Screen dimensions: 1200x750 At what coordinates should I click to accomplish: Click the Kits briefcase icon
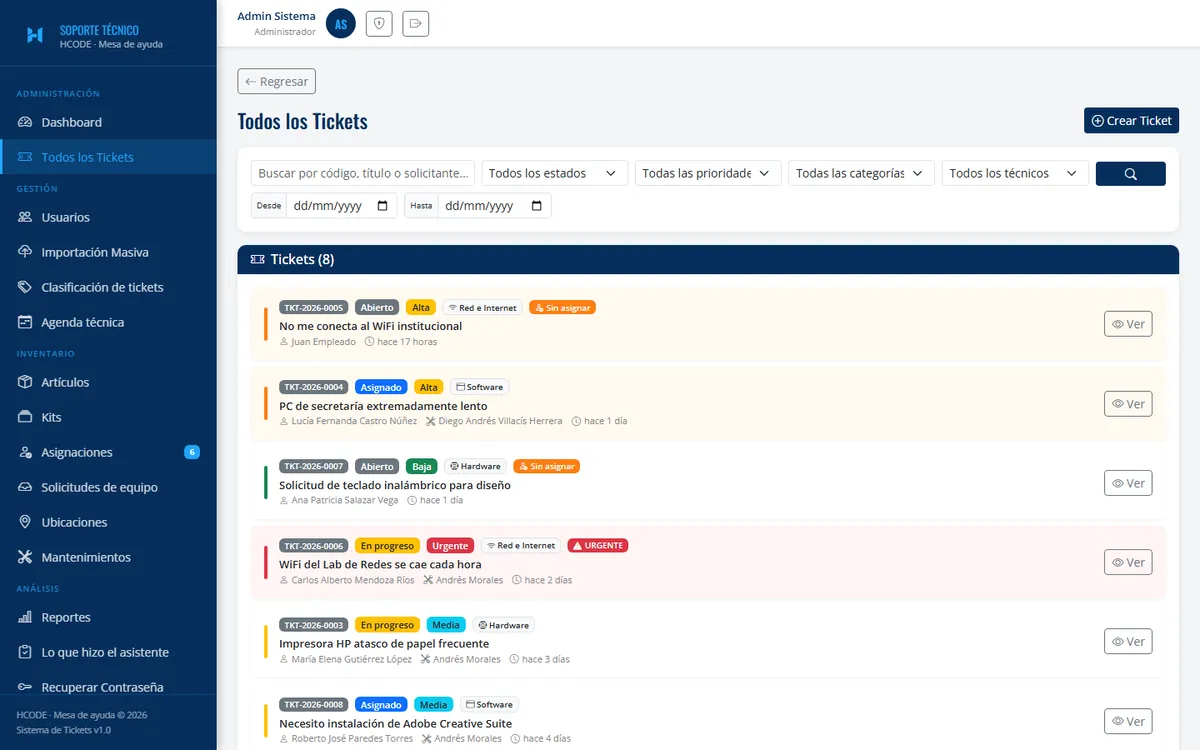pos(25,417)
